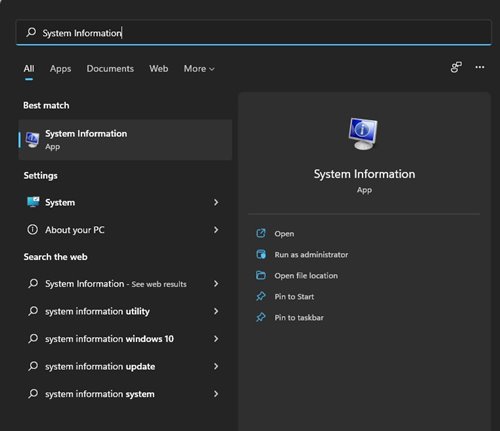500x431 pixels.
Task: Select the system information utility suggestion
Action: tap(124, 311)
